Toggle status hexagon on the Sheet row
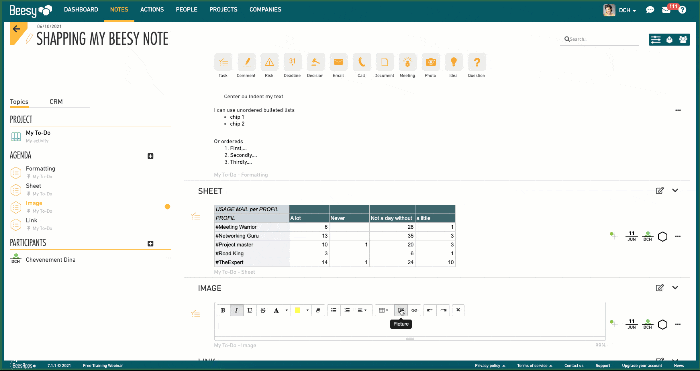700x371 pixels. point(662,237)
